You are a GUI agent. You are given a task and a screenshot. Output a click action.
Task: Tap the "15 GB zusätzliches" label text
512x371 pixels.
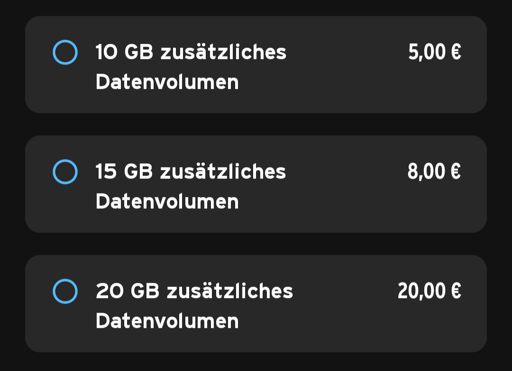(x=191, y=172)
